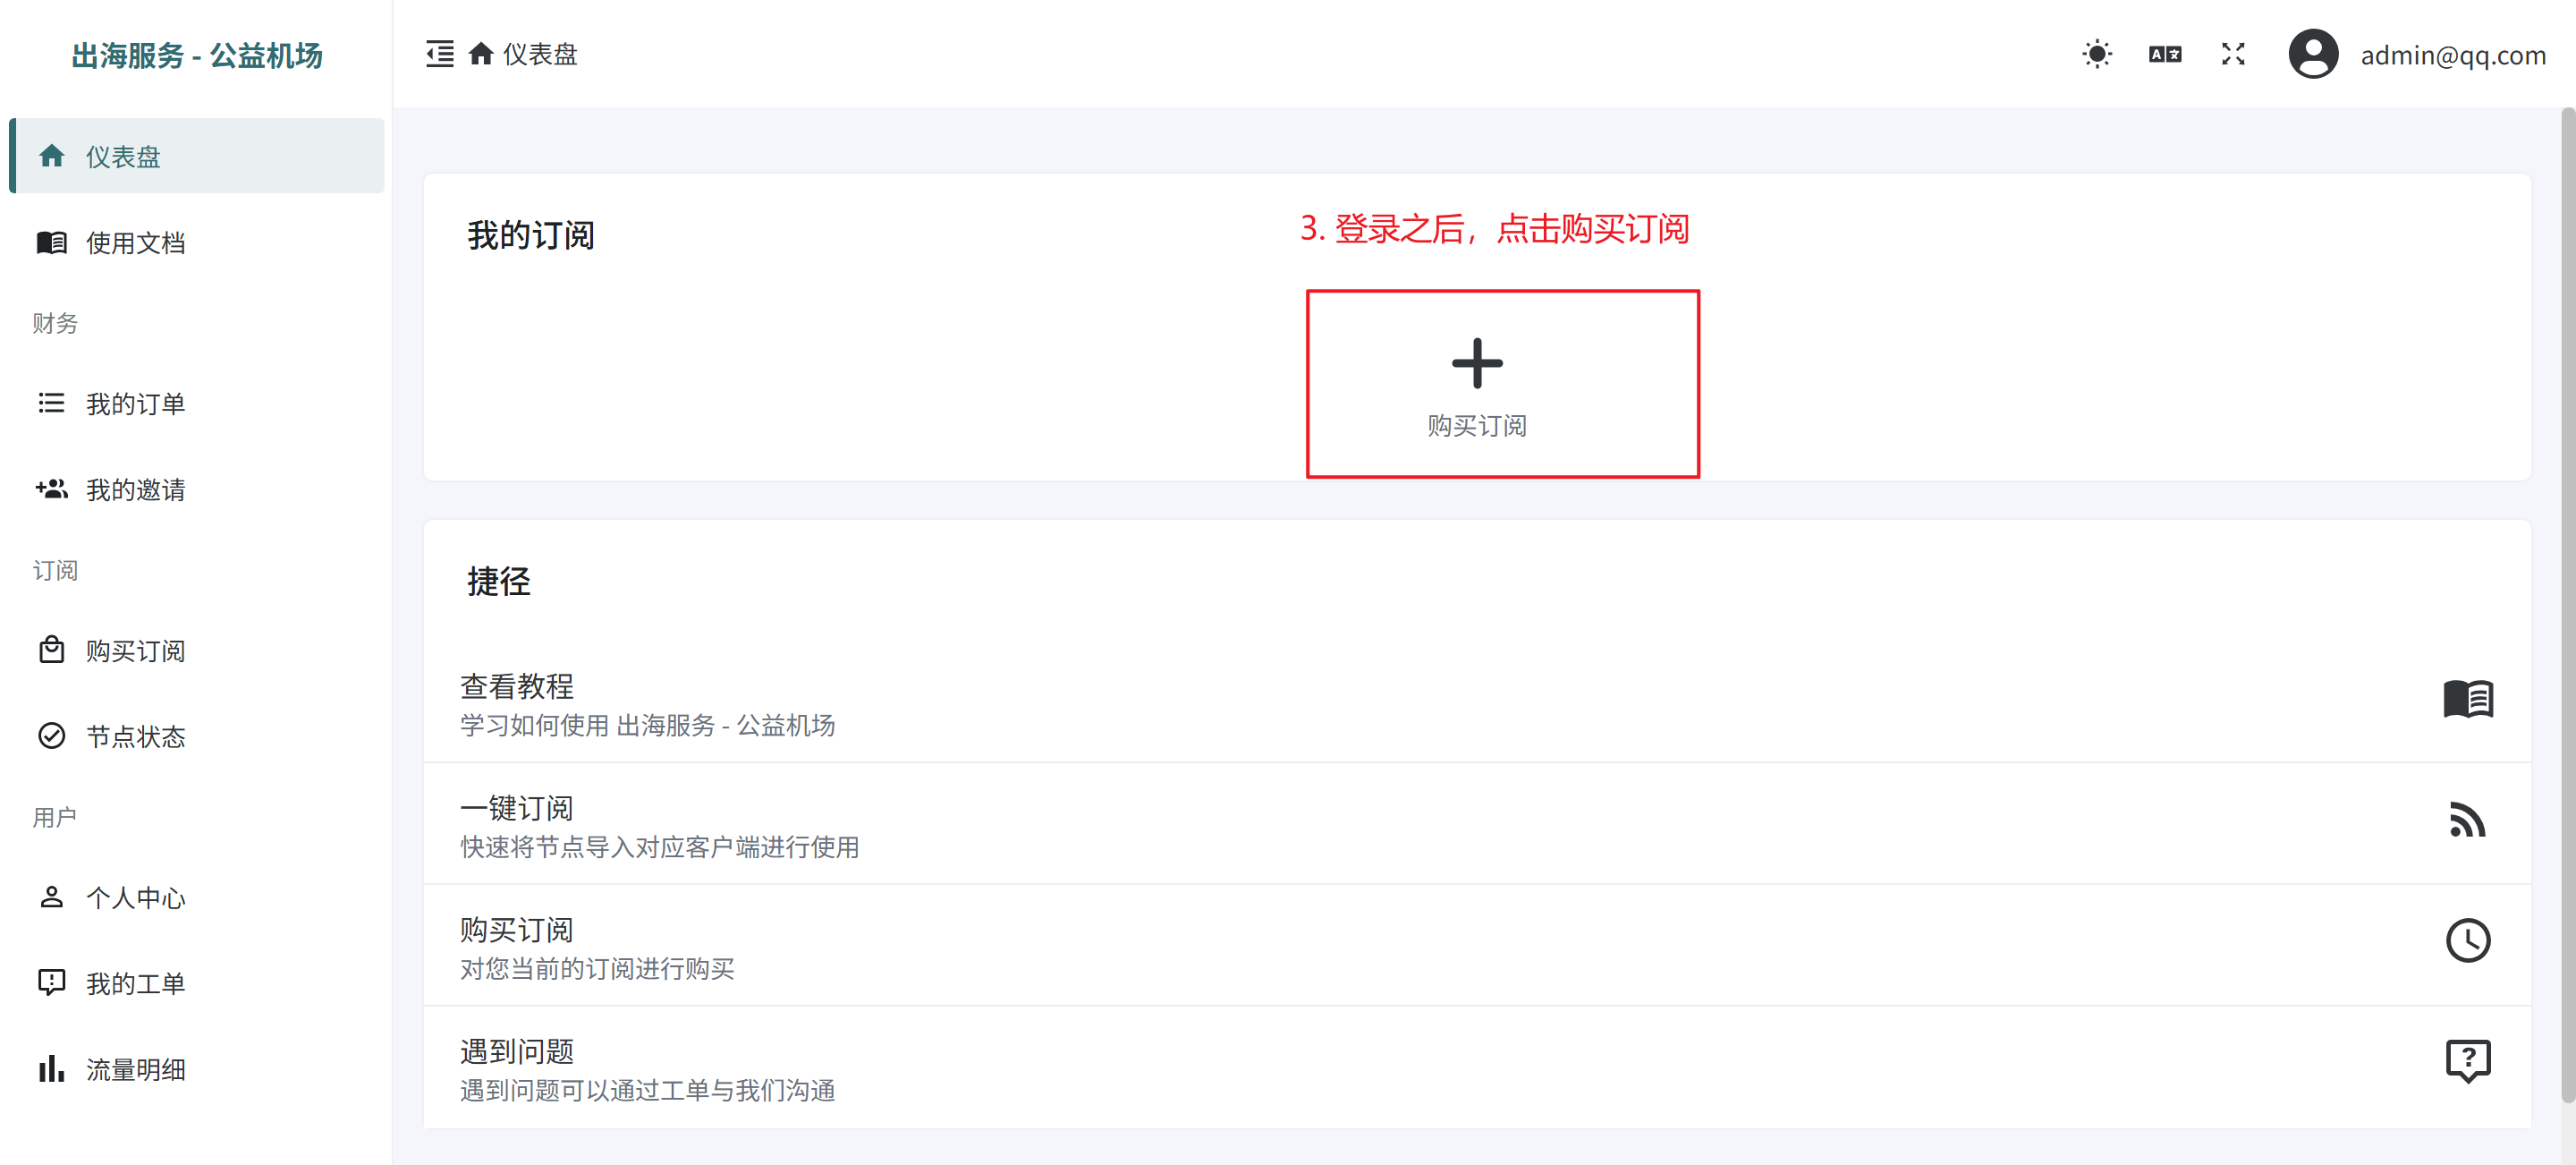Click the book icon for tutorials
The width and height of the screenshot is (2576, 1165).
(x=2467, y=699)
